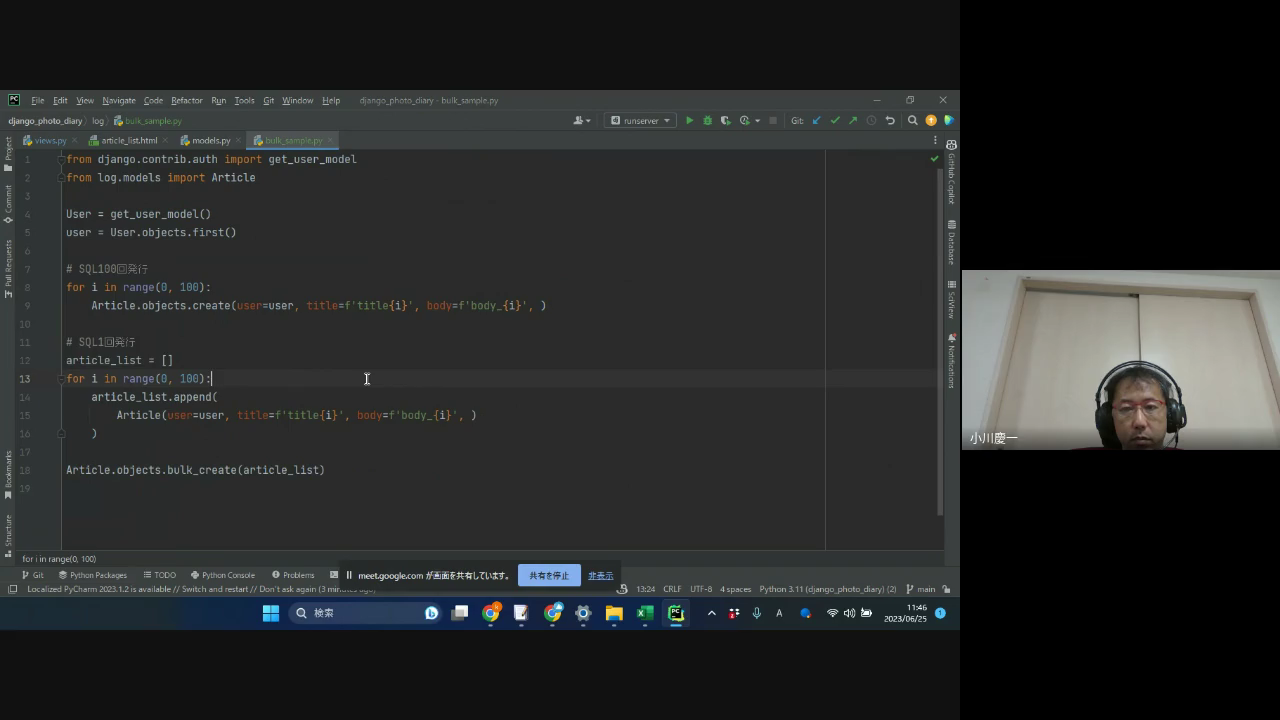1280x720 pixels.
Task: Open Search Everywhere magnifier icon
Action: coord(912,121)
